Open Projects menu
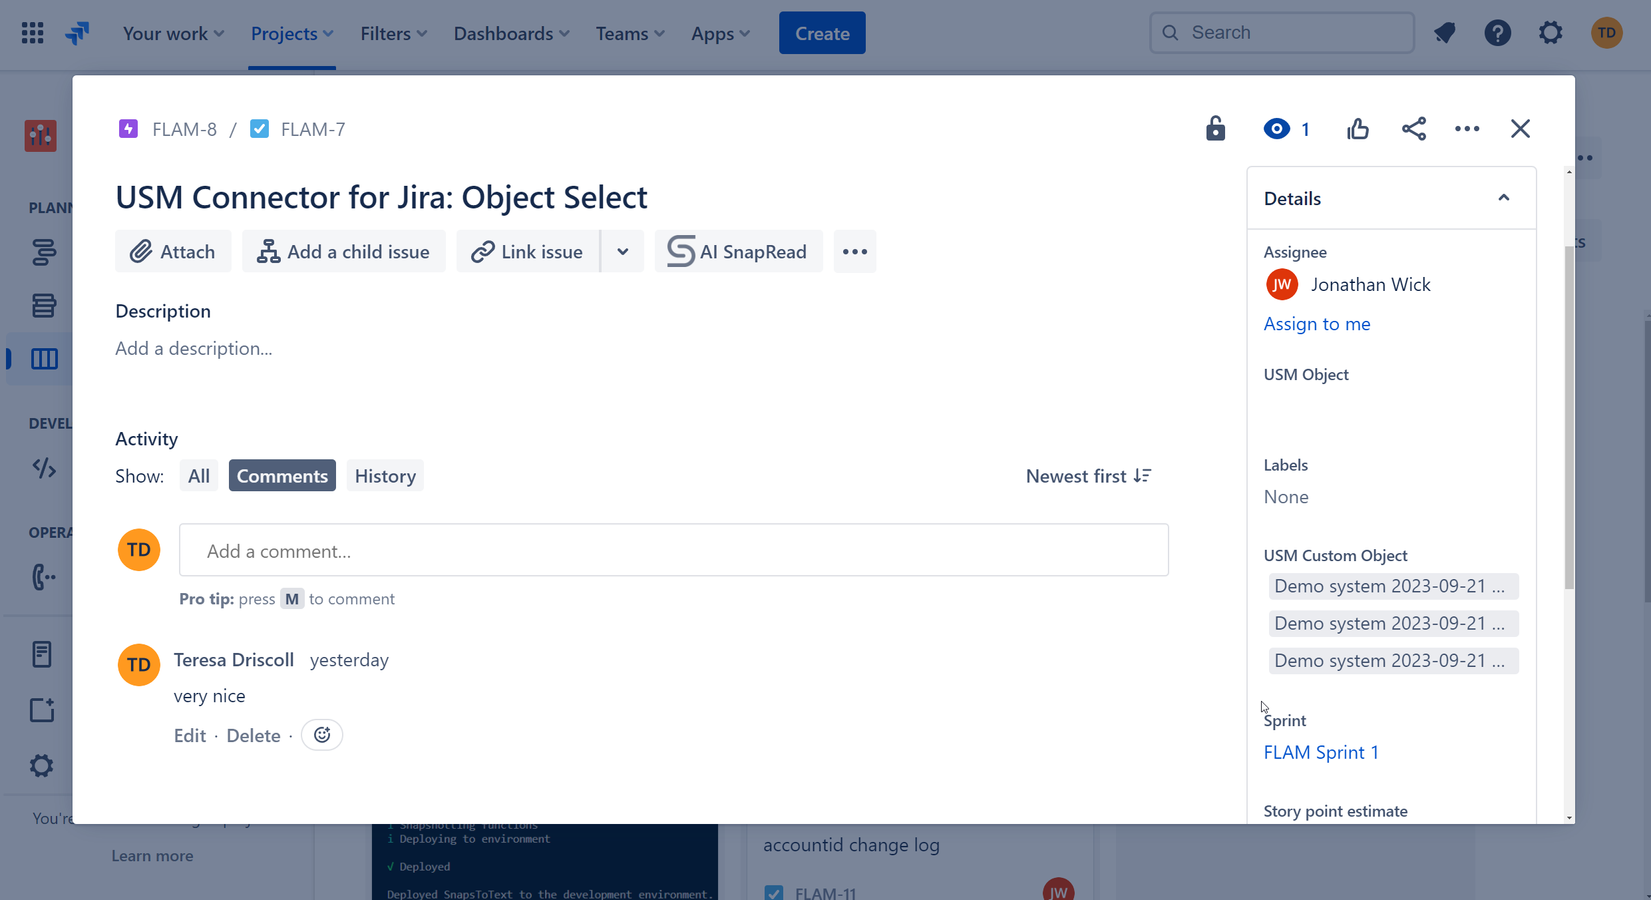This screenshot has width=1651, height=900. [x=292, y=33]
